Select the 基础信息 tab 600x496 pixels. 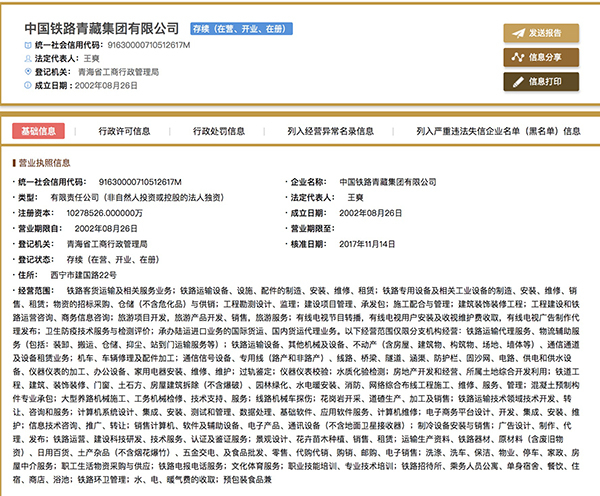38,131
